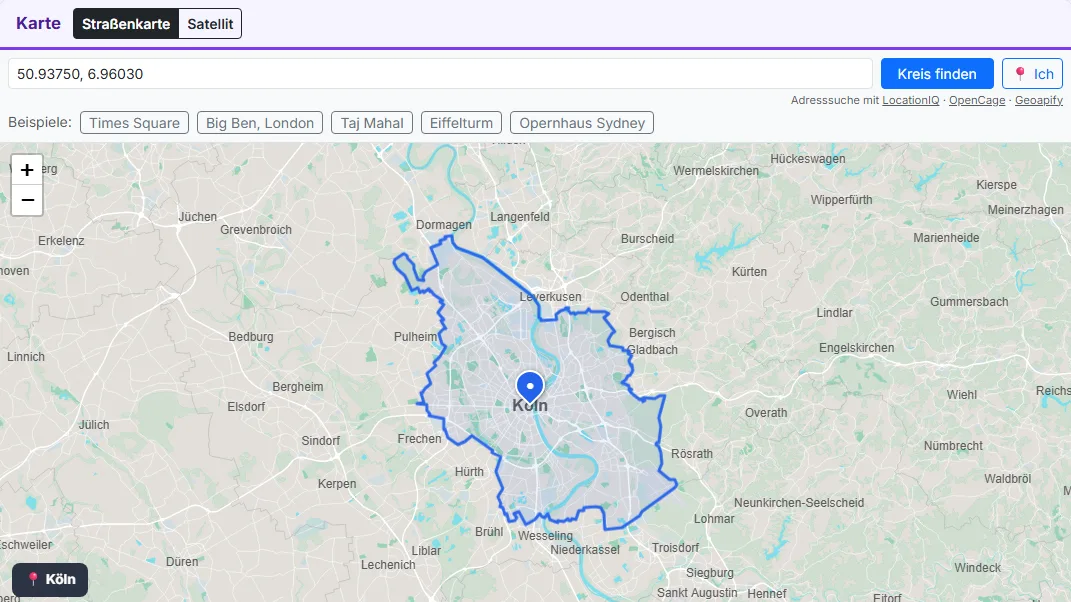Click the Frechen label on map
The width and height of the screenshot is (1071, 602).
click(419, 439)
